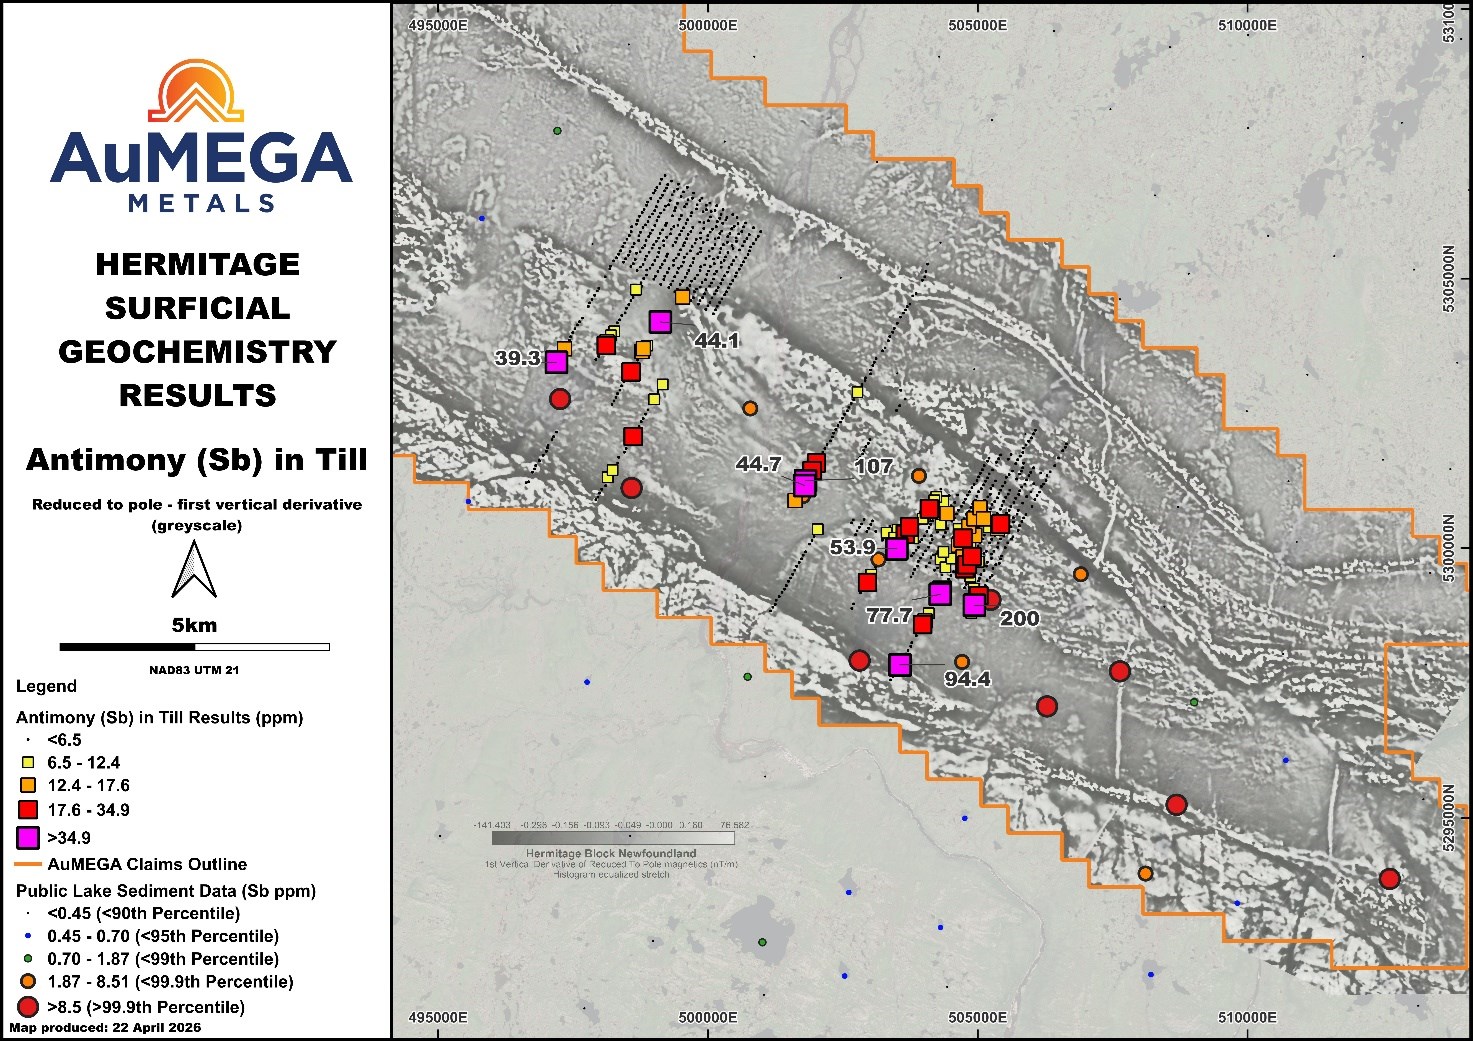Click the magenta square labeled 200

pyautogui.click(x=974, y=604)
